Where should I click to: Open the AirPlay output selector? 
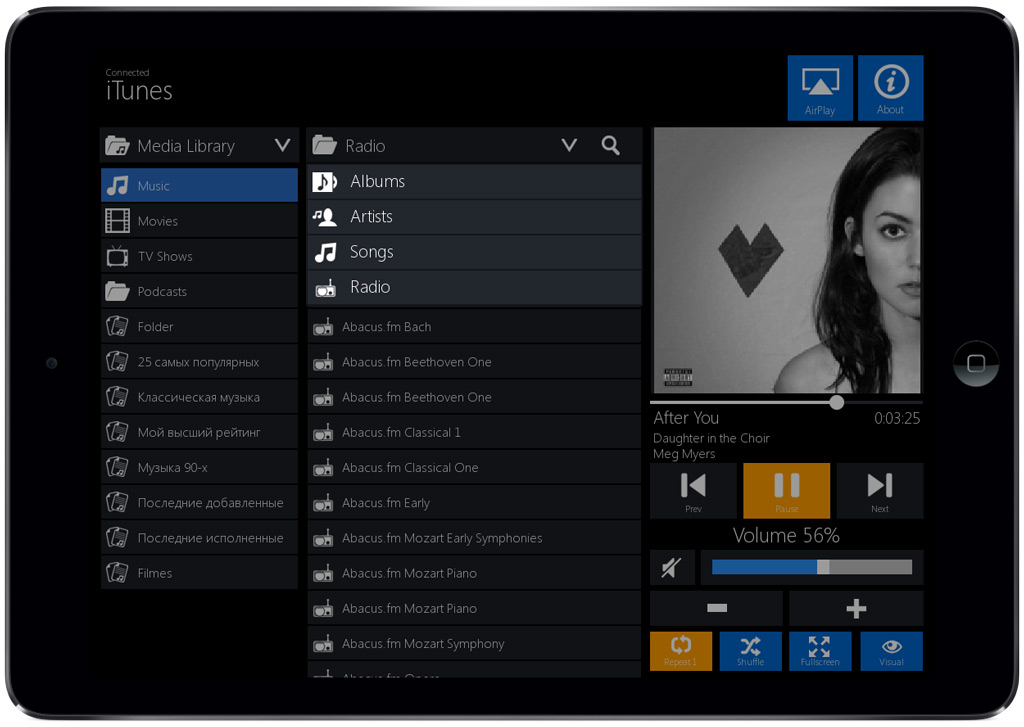pyautogui.click(x=820, y=88)
